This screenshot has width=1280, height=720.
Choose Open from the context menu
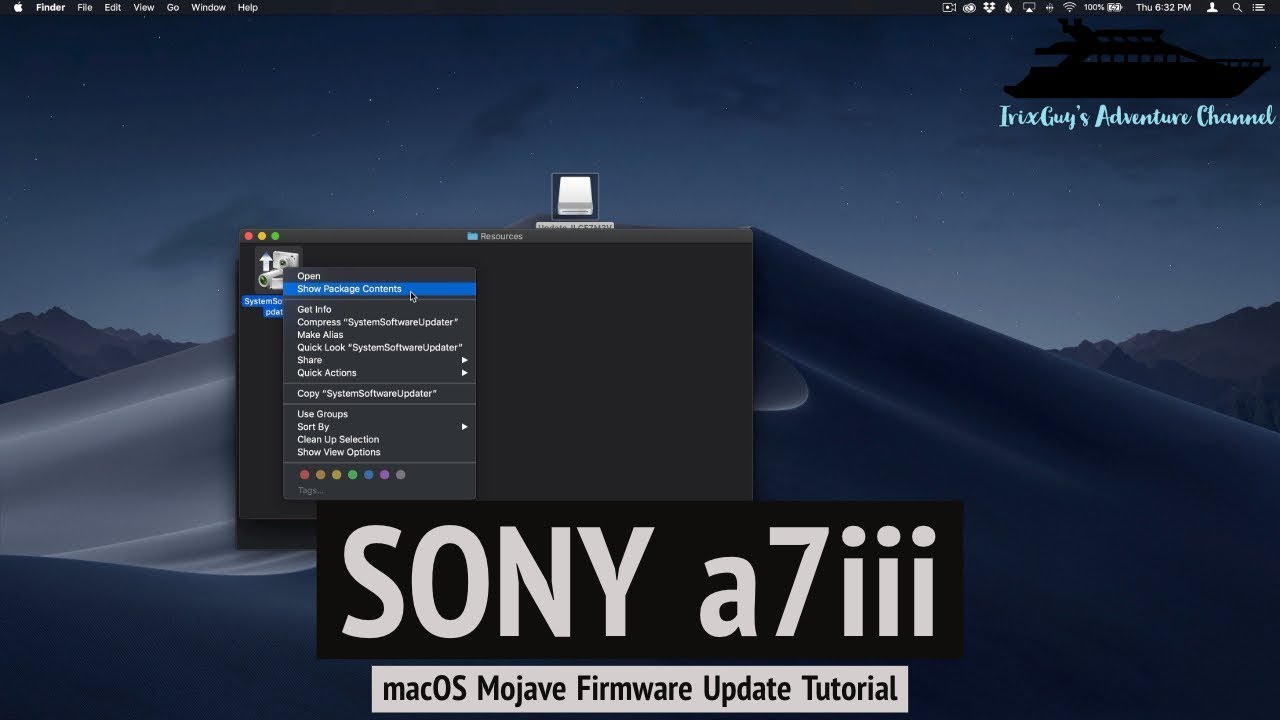coord(380,276)
